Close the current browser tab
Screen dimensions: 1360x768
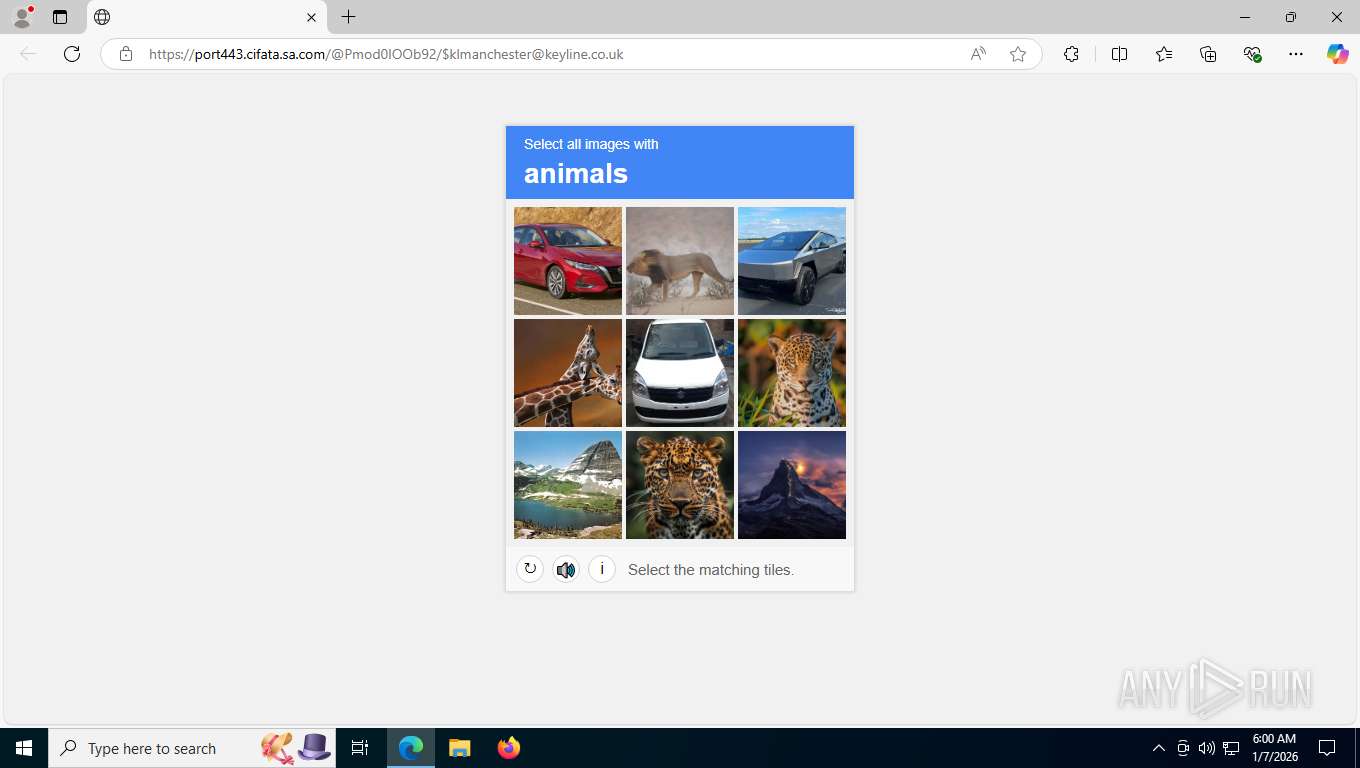coord(311,17)
